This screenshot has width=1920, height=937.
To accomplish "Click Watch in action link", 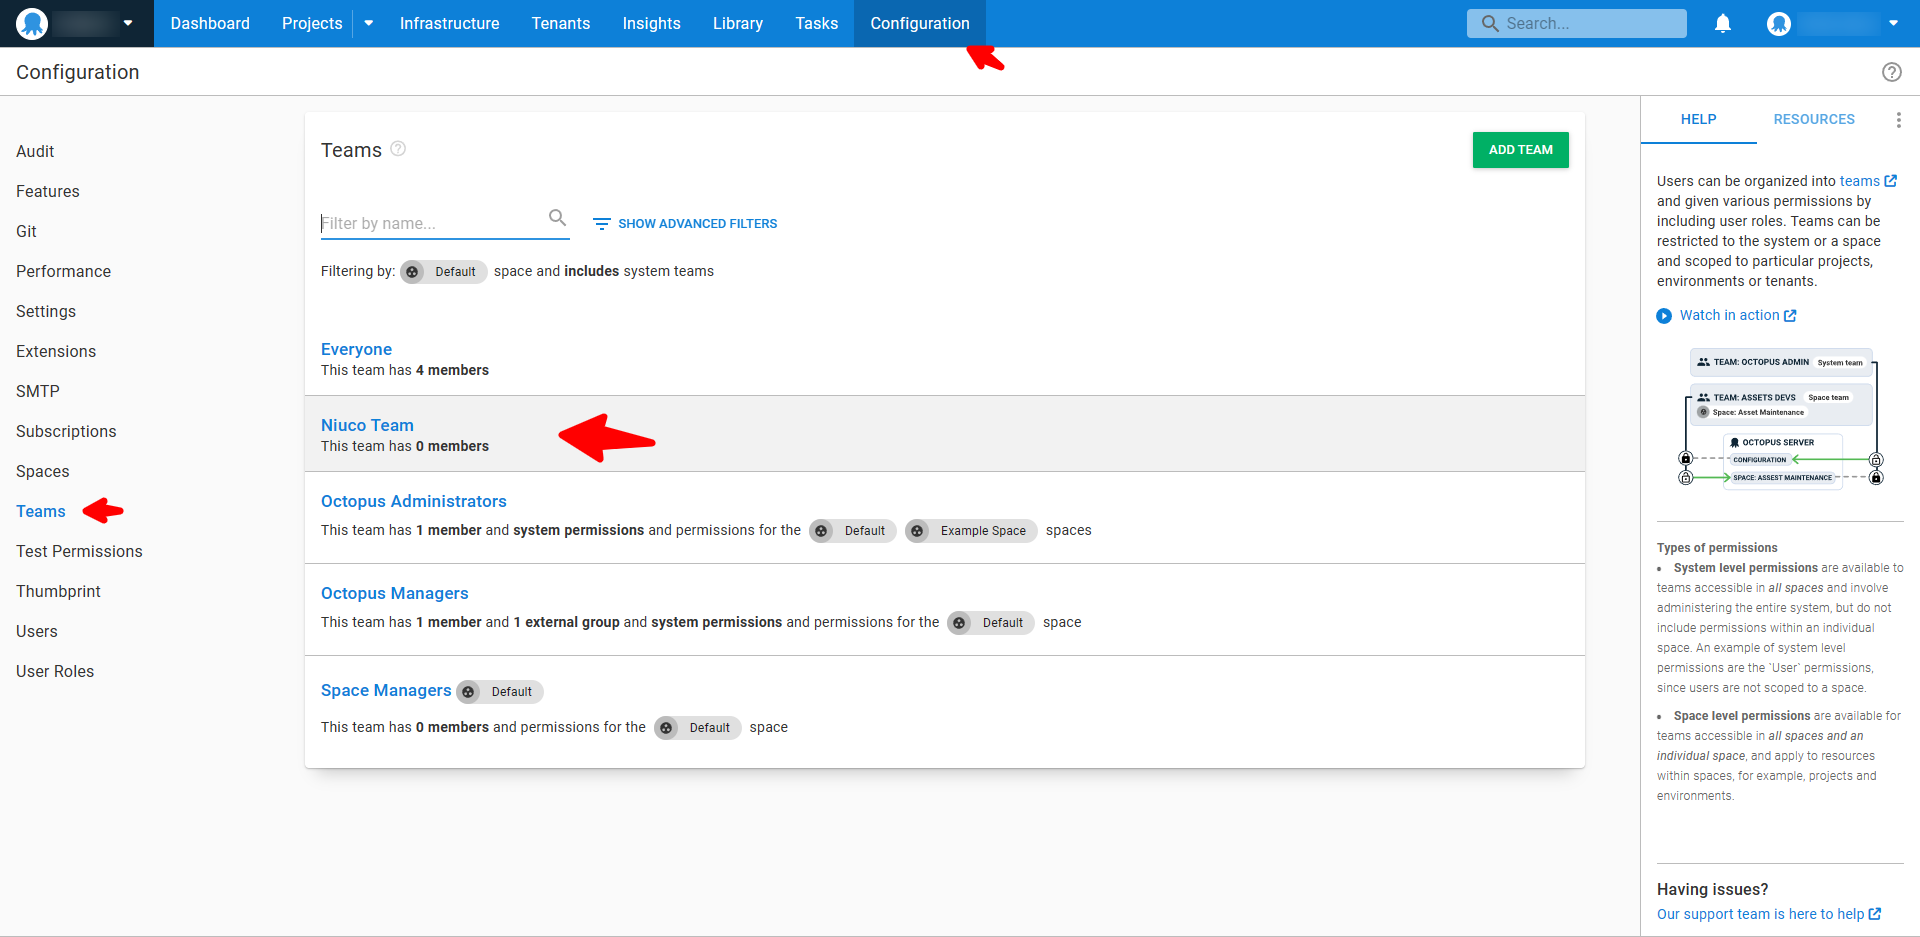I will click(1729, 315).
